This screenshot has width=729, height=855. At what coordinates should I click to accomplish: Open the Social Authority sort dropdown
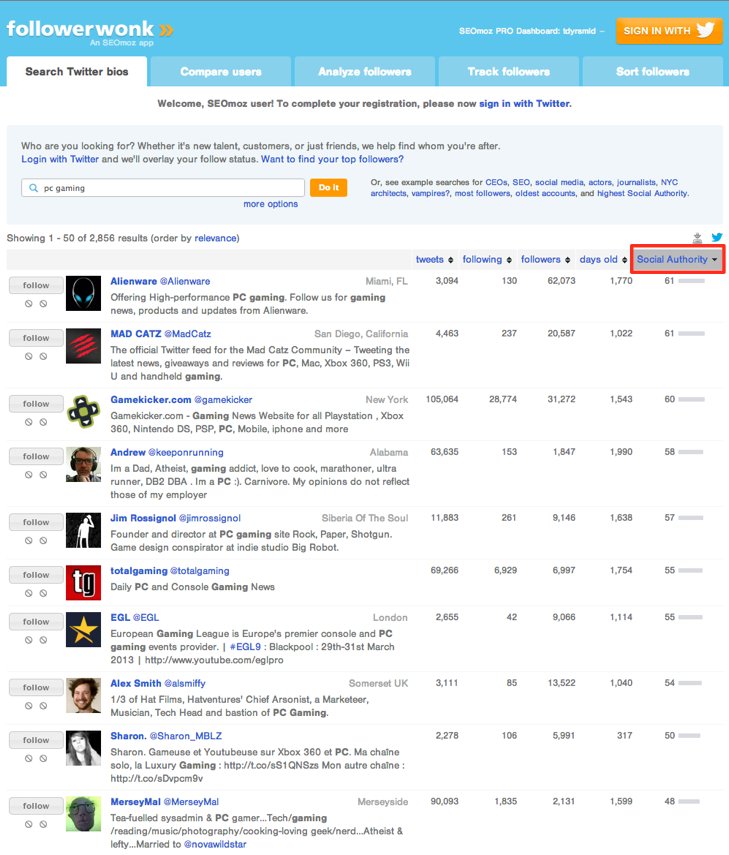[677, 260]
